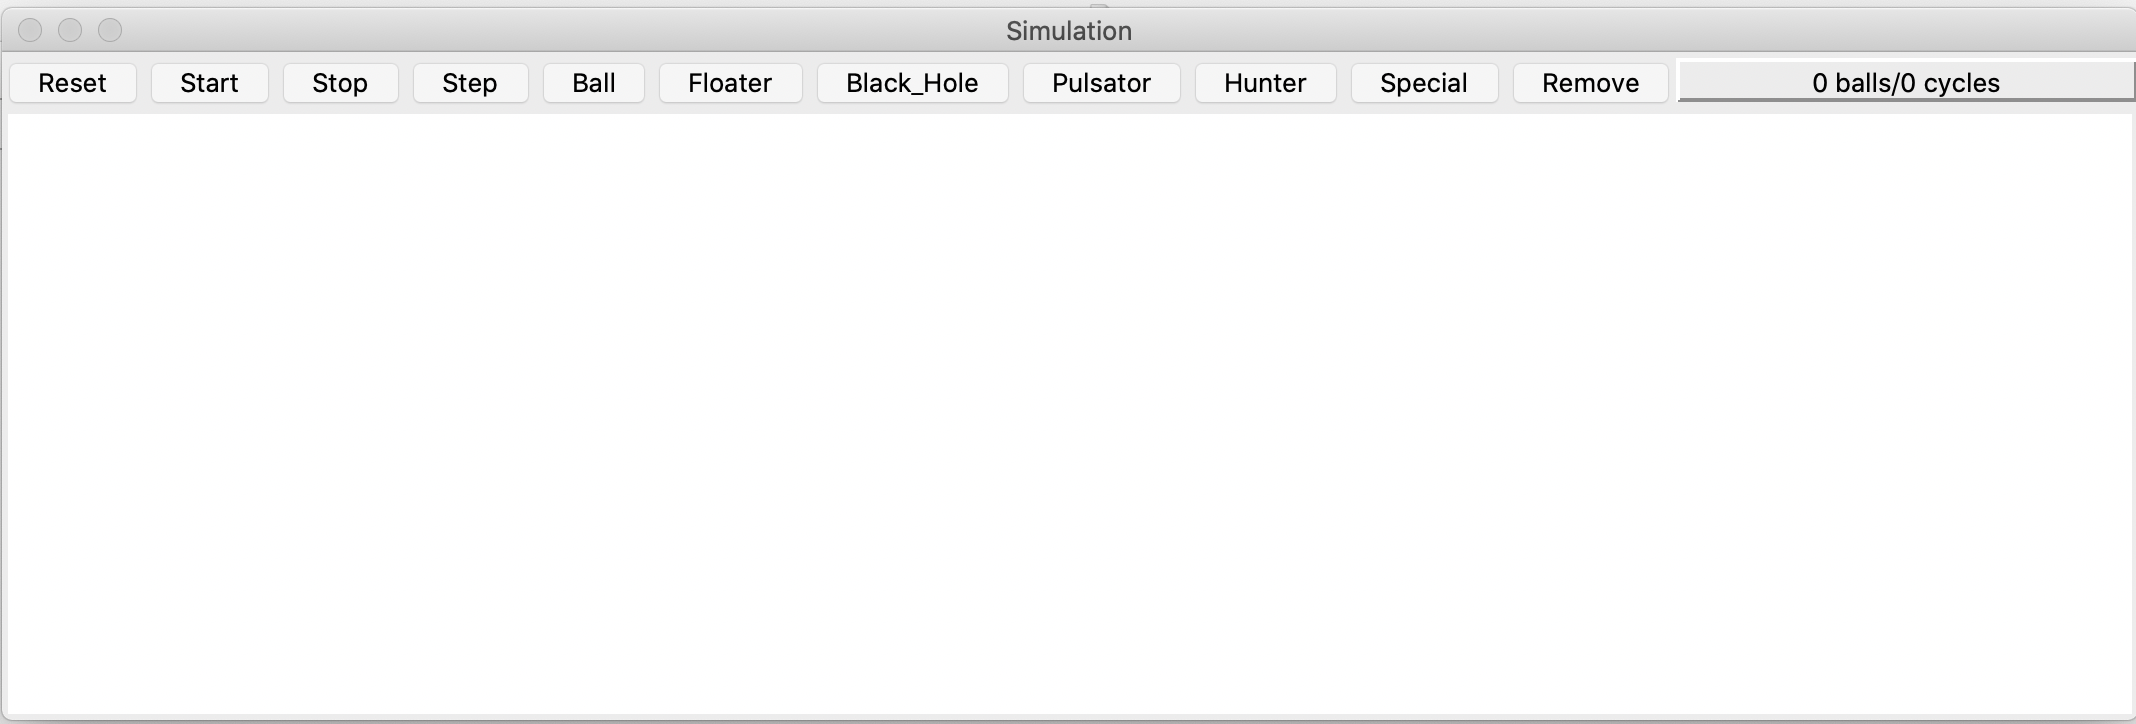Select the Ball object type
The height and width of the screenshot is (724, 2136).
[x=594, y=83]
